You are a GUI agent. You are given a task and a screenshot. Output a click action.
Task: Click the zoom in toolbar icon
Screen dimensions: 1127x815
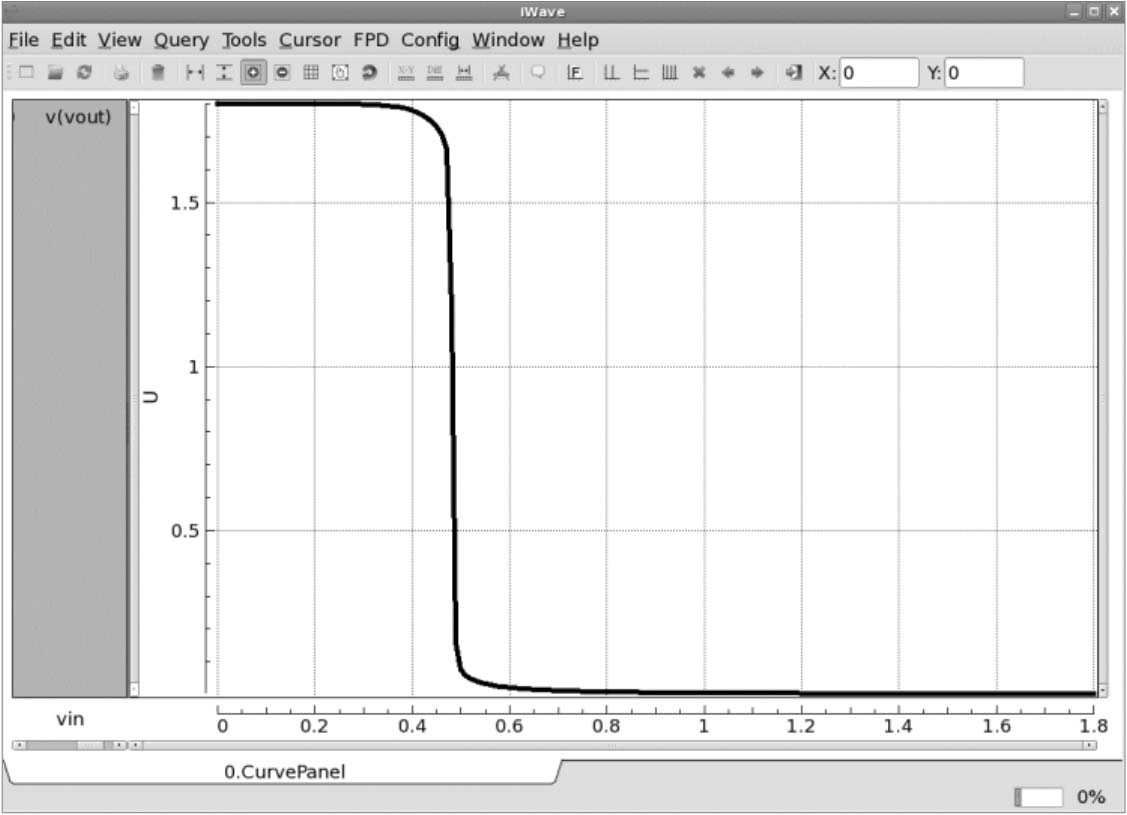254,73
